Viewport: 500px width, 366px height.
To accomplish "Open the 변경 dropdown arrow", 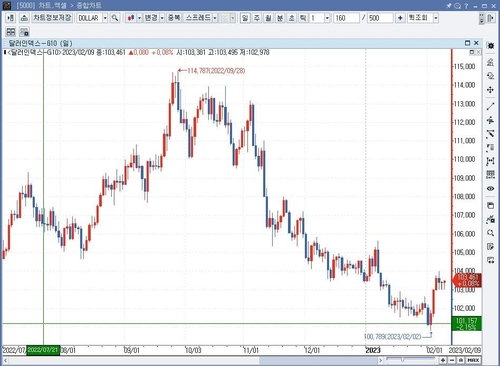I will click(162, 18).
